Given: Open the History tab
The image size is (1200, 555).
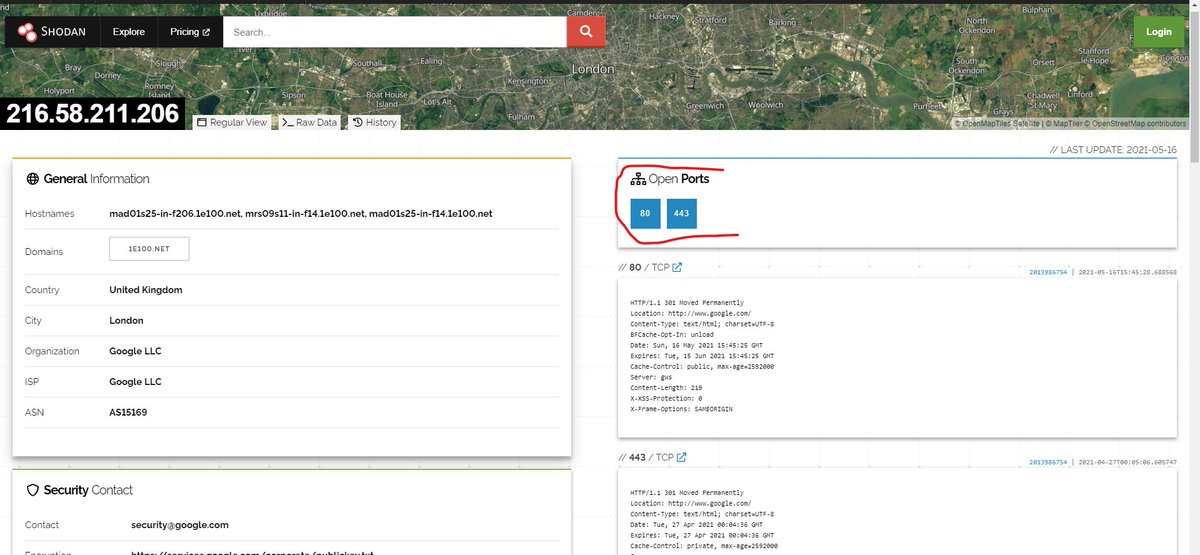Looking at the screenshot, I should pos(374,122).
